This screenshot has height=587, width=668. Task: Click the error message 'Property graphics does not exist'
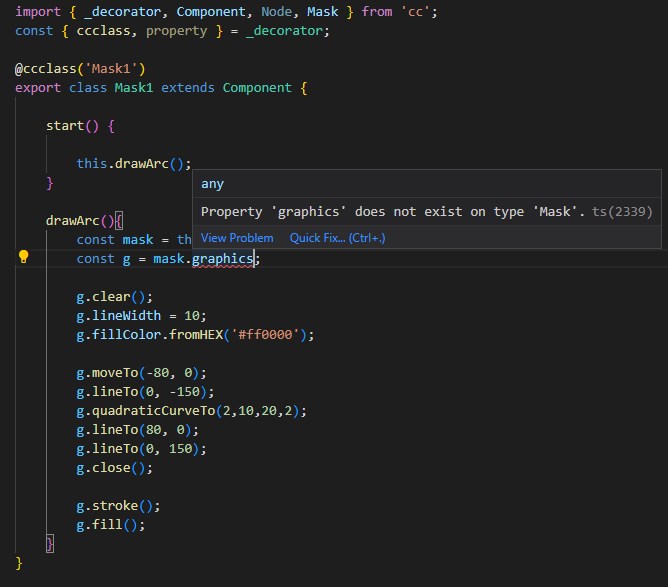[393, 212]
